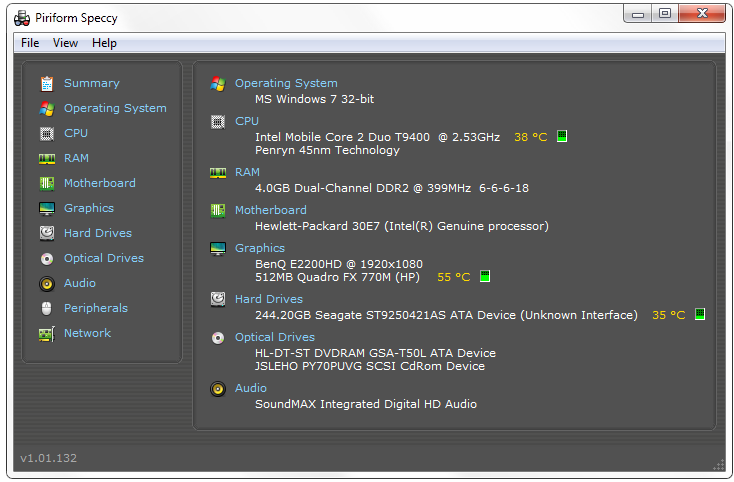The image size is (734, 482).
Task: Click the CPU chip icon in summary panel
Action: (218, 122)
